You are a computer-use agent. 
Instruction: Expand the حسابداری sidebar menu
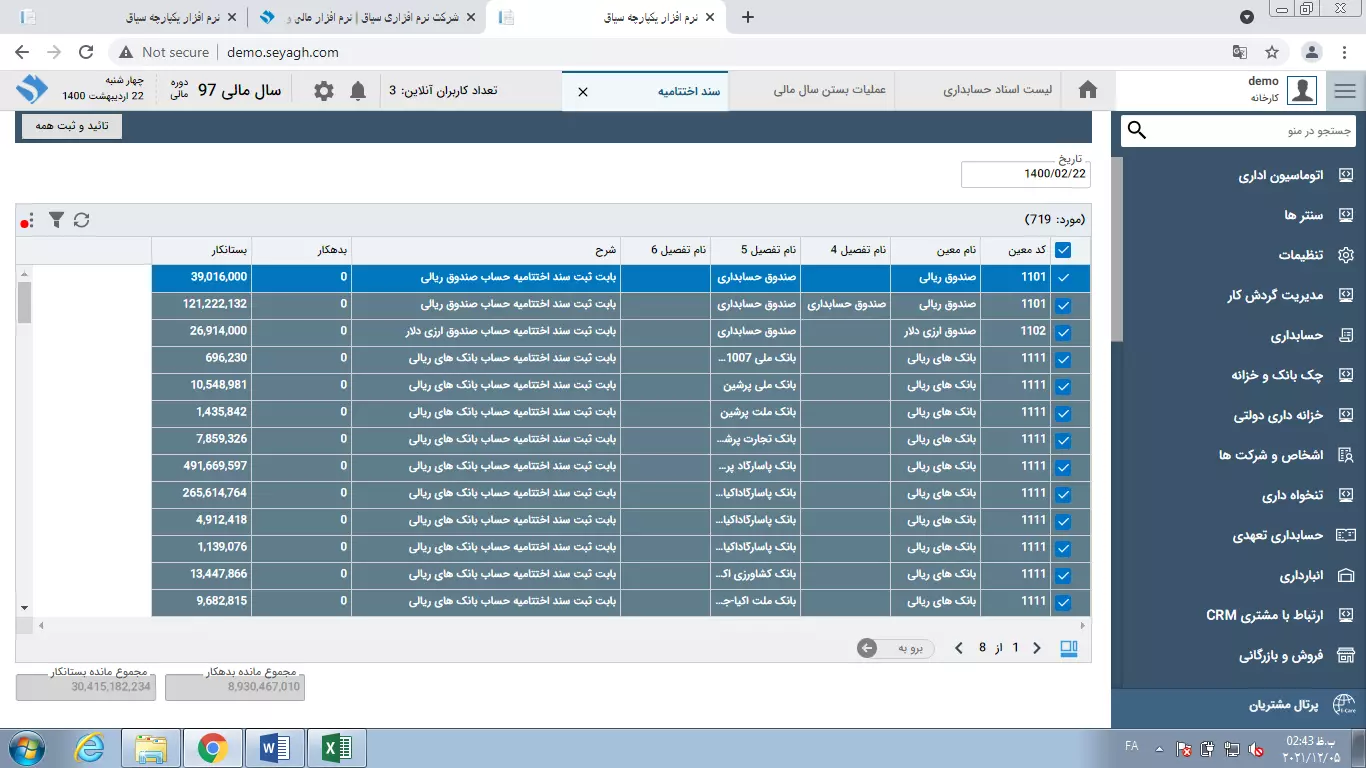[1296, 336]
